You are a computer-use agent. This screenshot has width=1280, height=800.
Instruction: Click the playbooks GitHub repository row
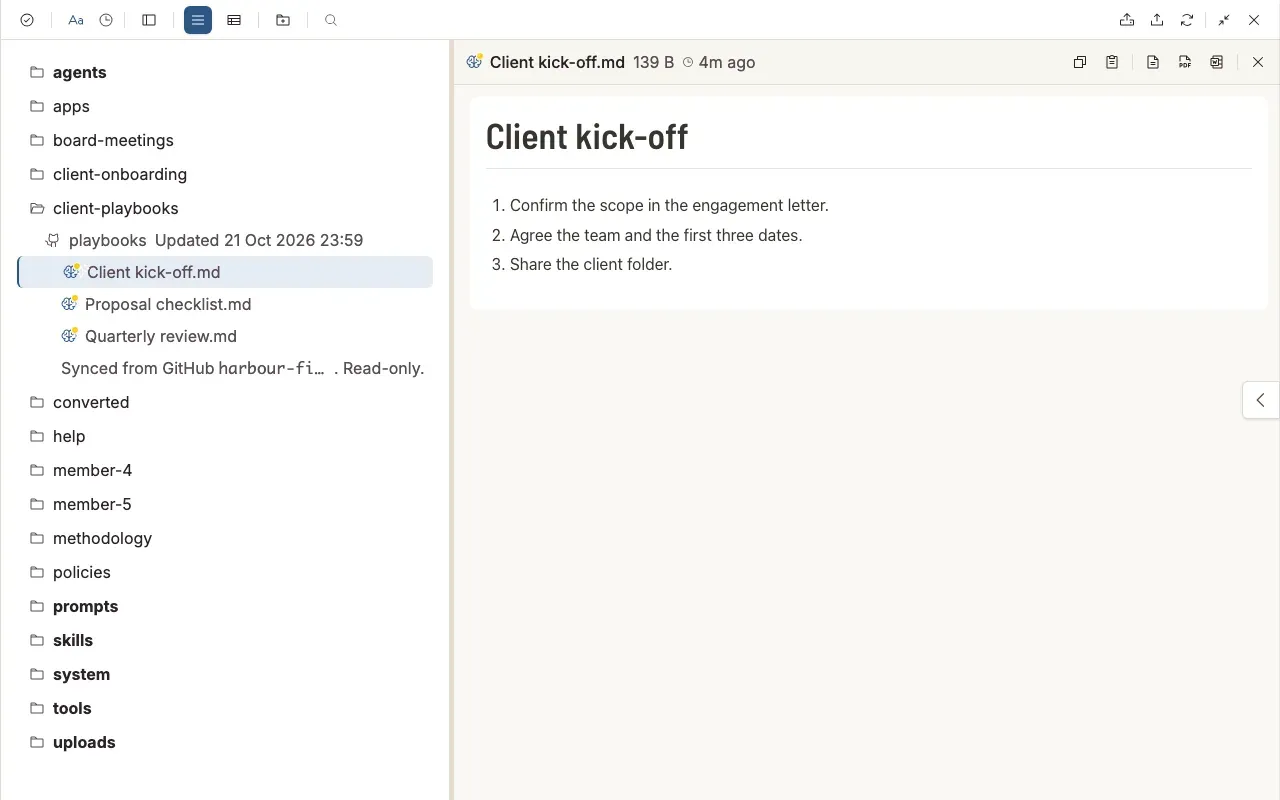click(x=225, y=240)
